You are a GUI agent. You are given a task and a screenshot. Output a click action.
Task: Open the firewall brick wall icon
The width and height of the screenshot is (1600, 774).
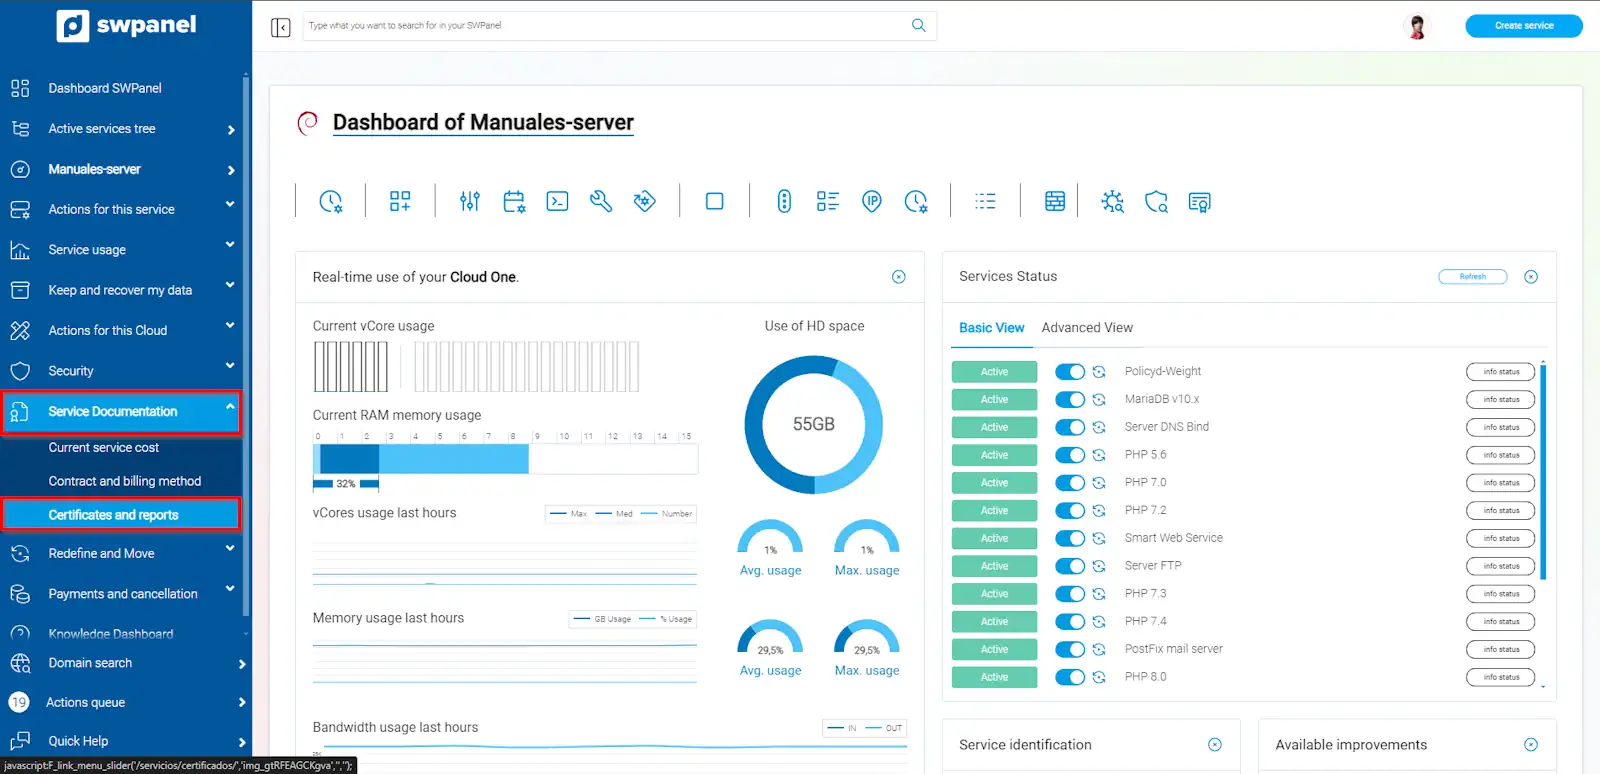click(1055, 202)
